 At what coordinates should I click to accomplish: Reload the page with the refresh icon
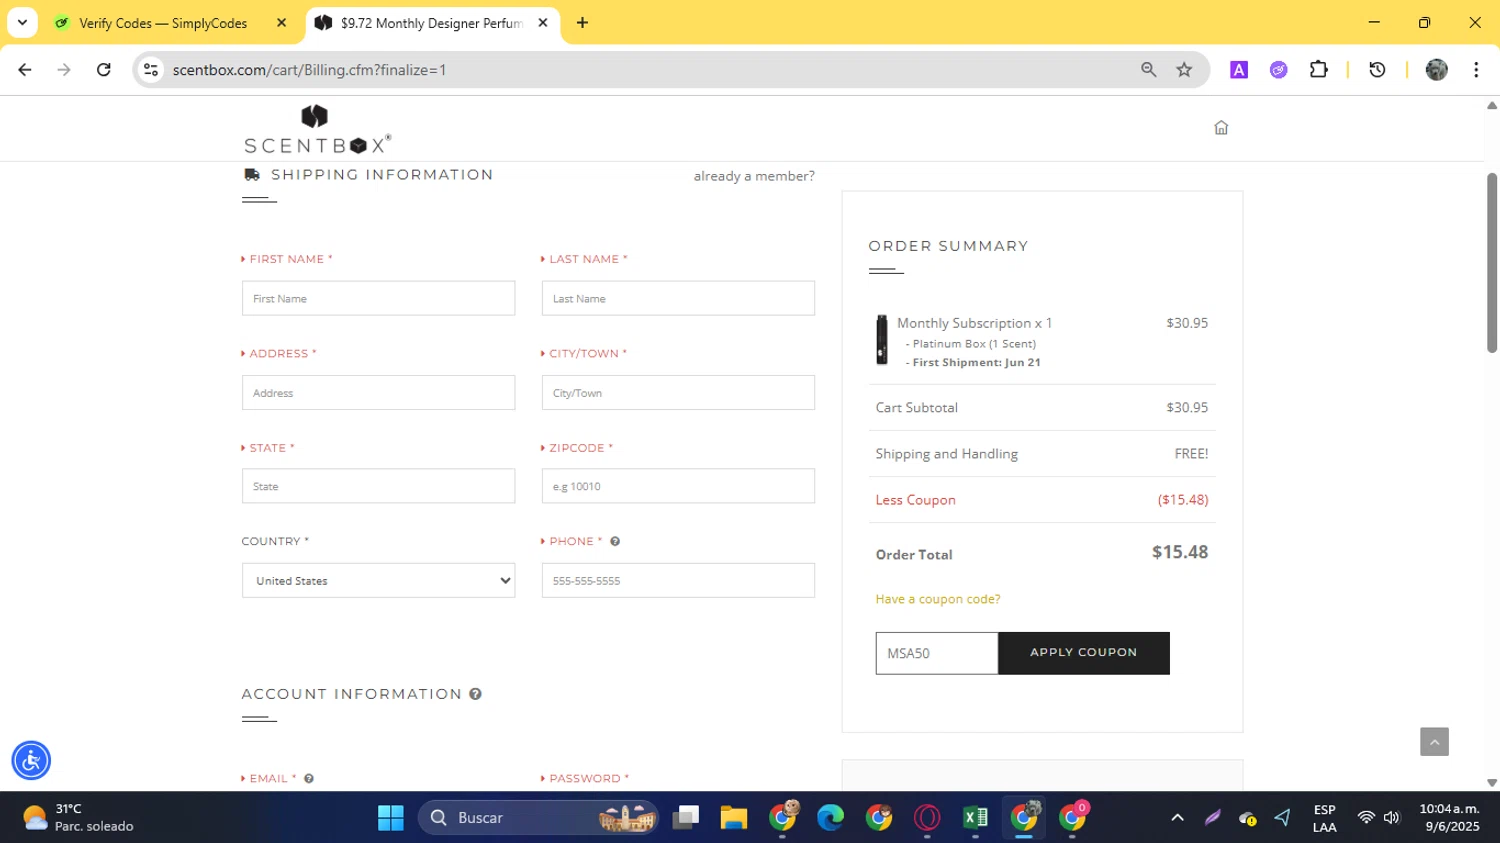pos(104,70)
